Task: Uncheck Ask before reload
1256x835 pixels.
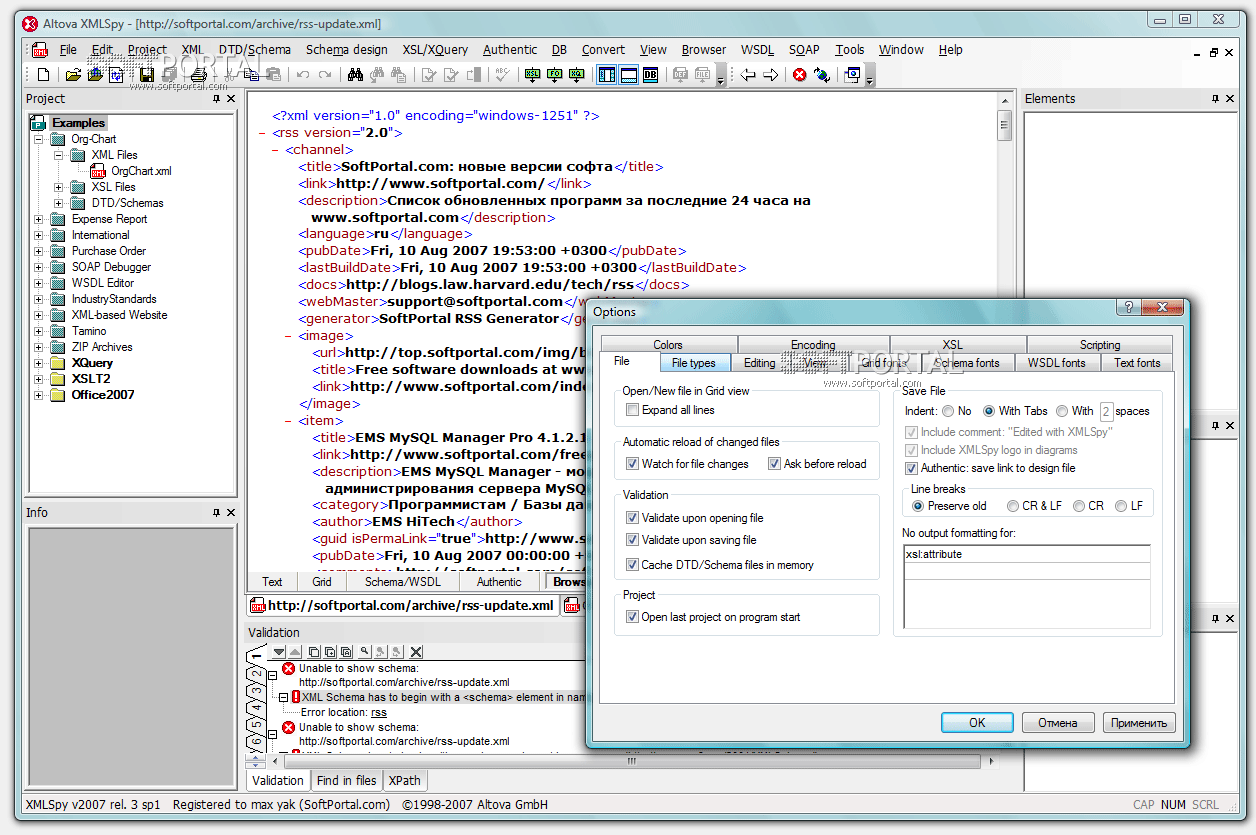Action: click(x=774, y=464)
